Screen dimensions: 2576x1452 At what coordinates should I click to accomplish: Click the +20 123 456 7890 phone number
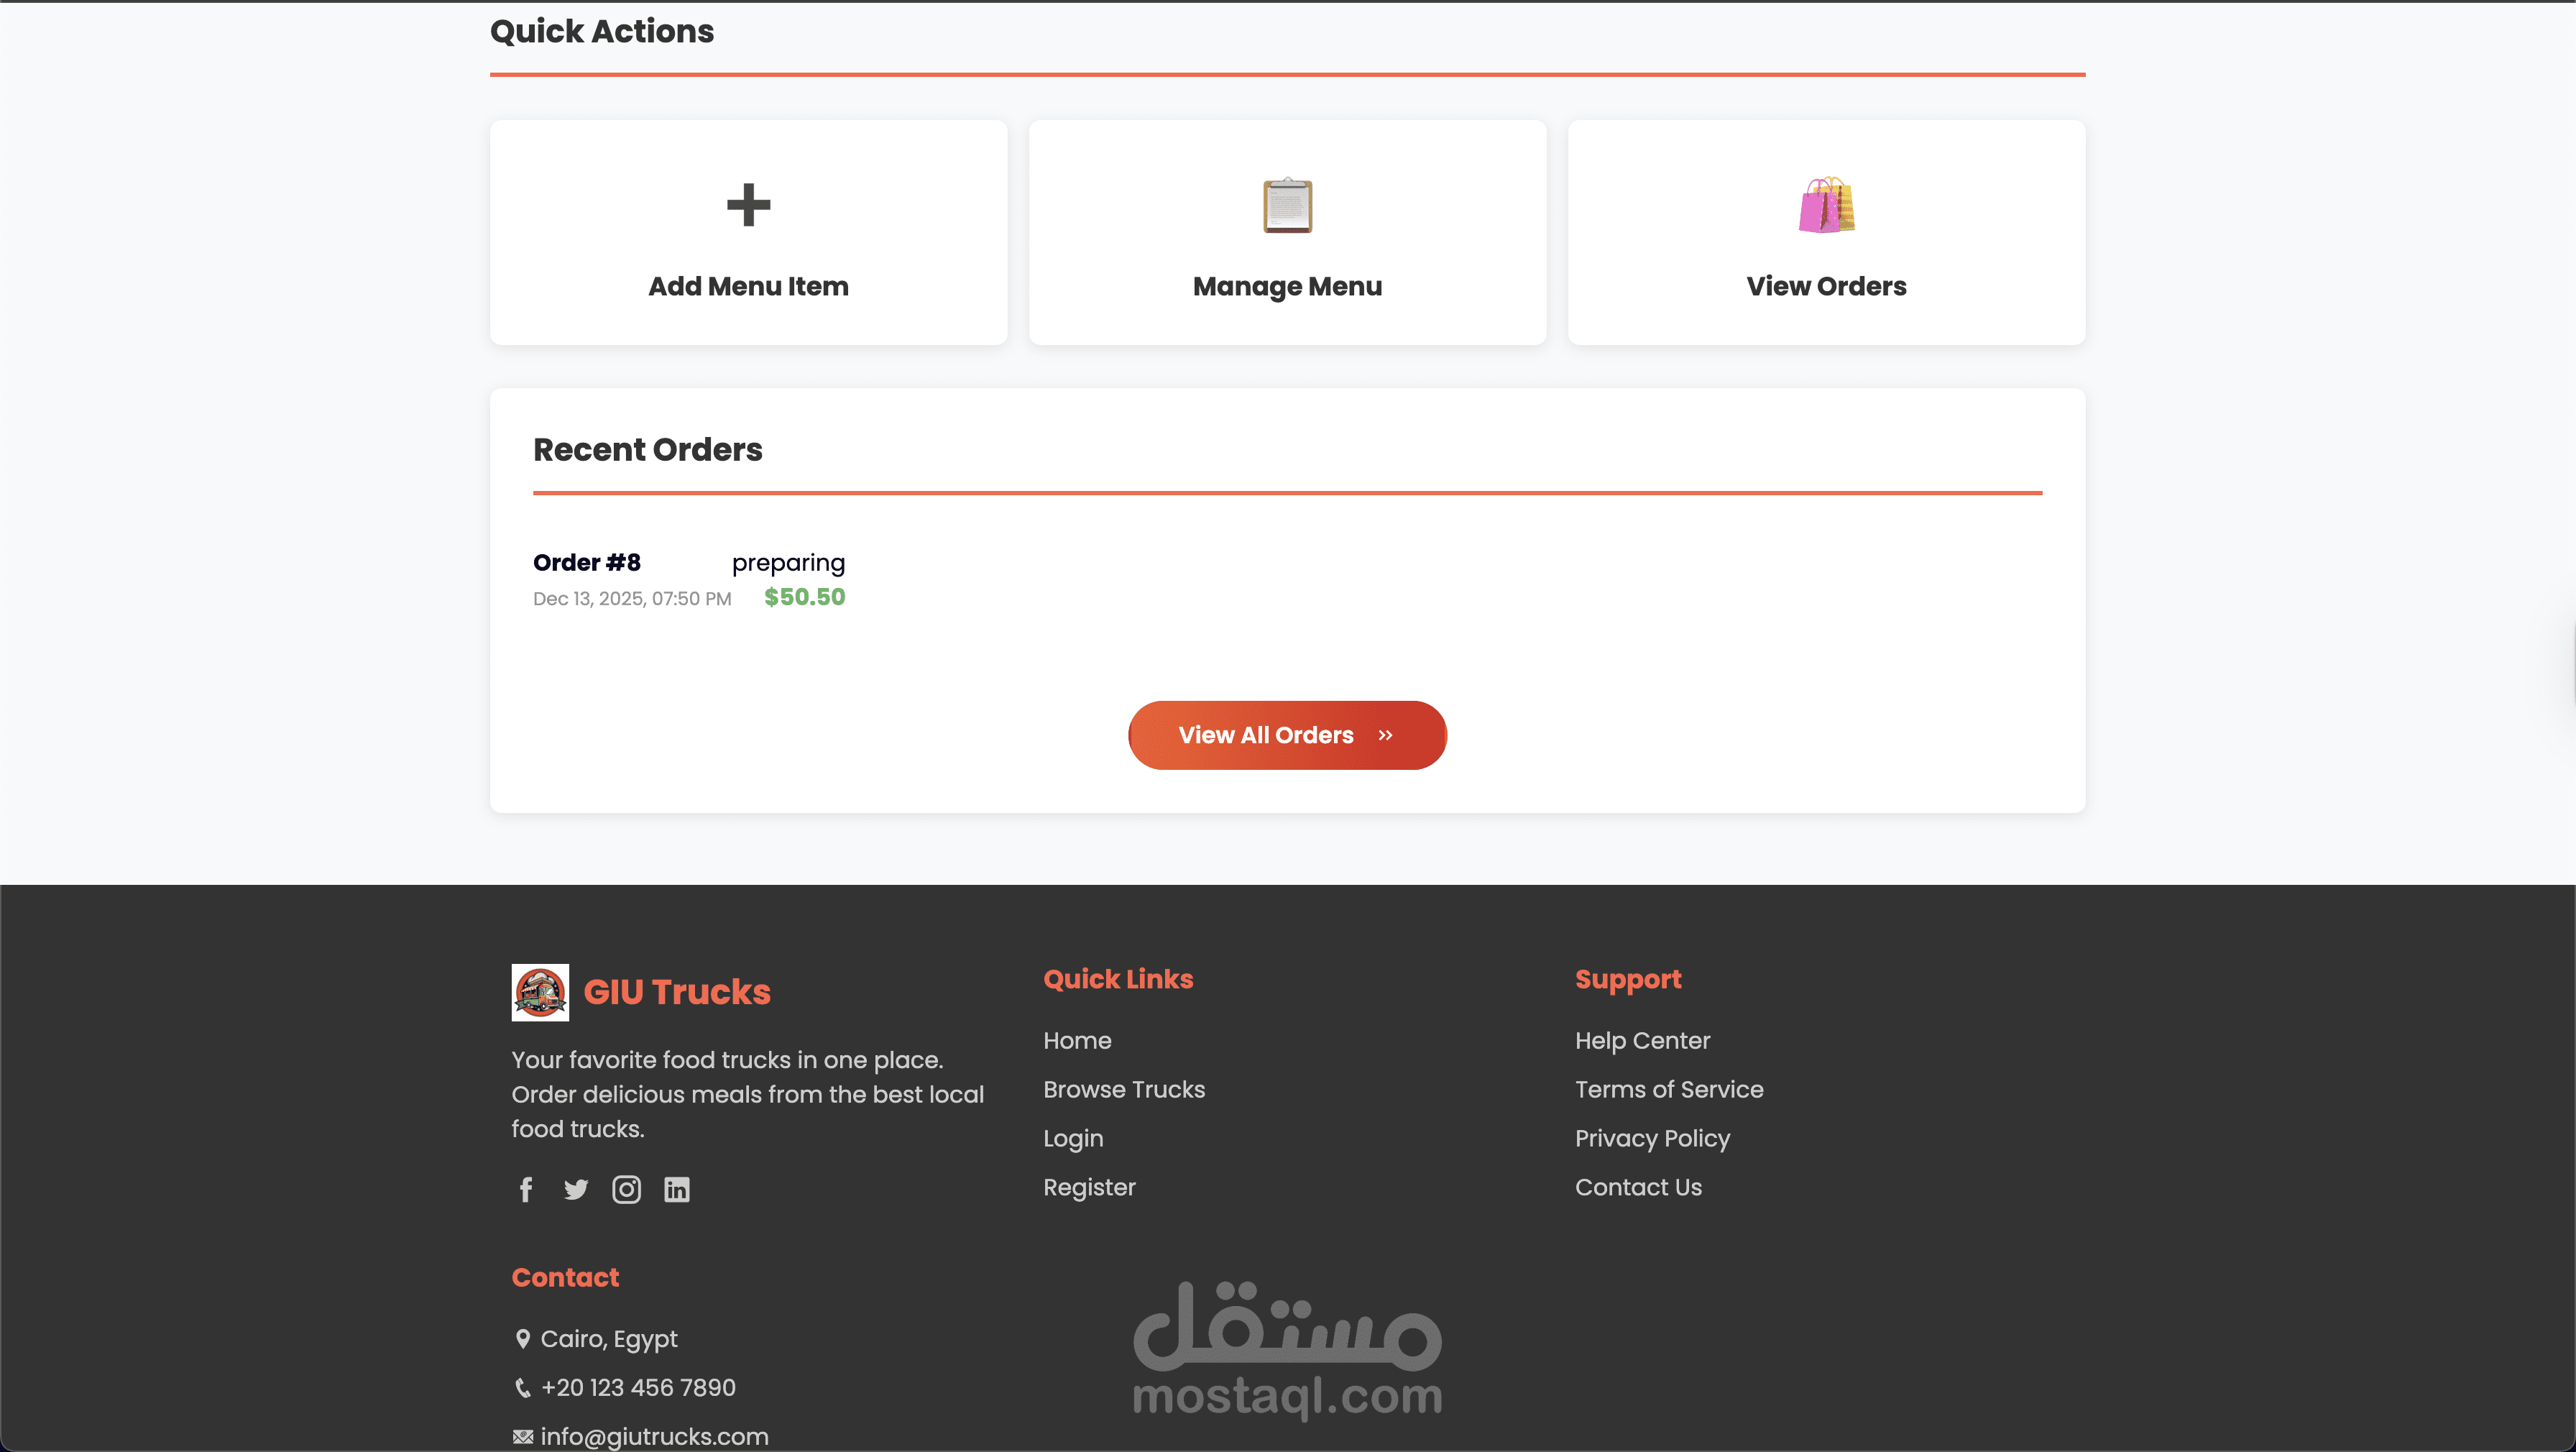pos(638,1388)
